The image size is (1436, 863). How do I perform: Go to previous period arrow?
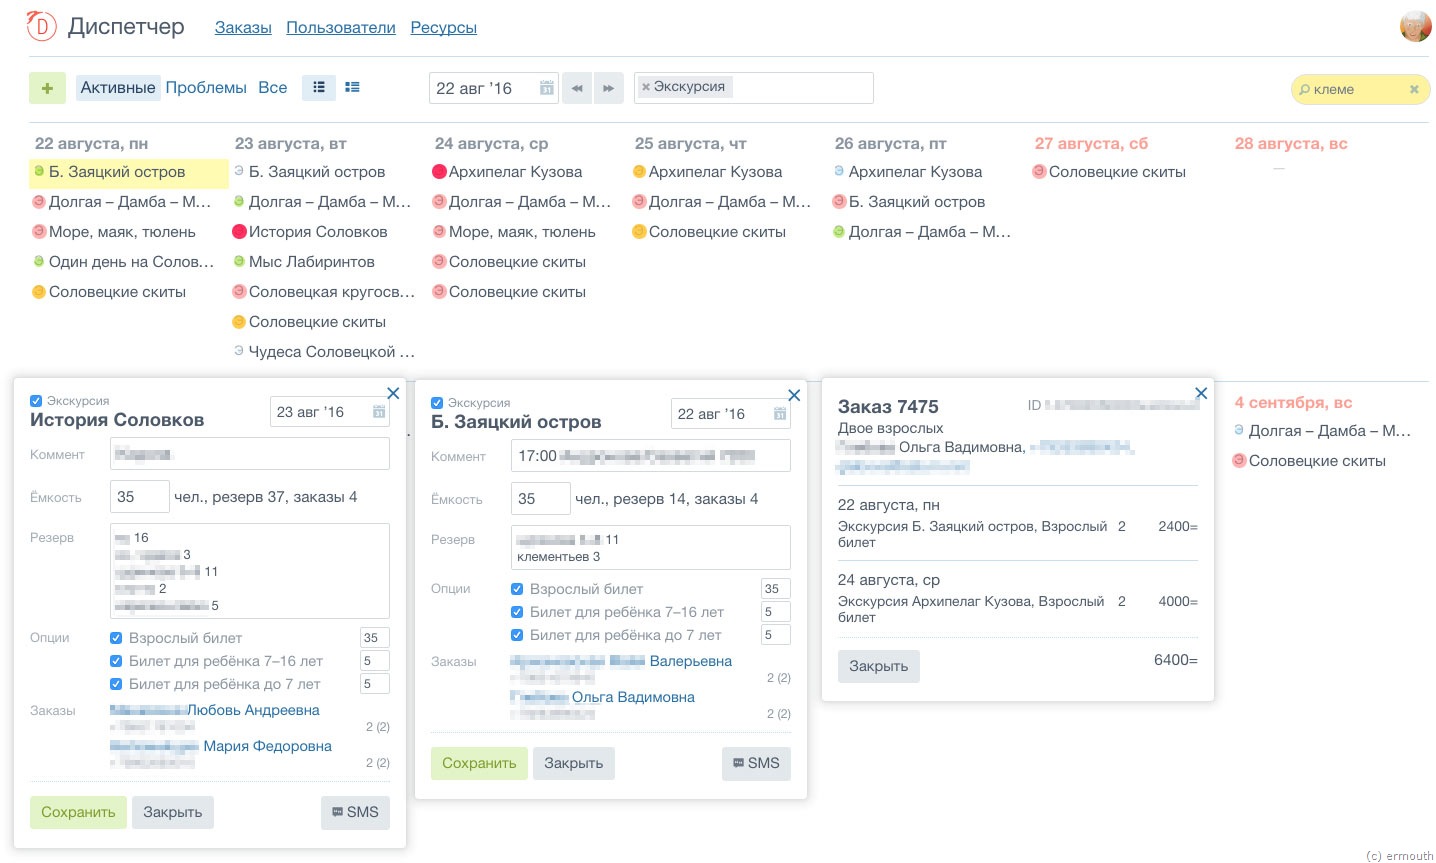(577, 88)
